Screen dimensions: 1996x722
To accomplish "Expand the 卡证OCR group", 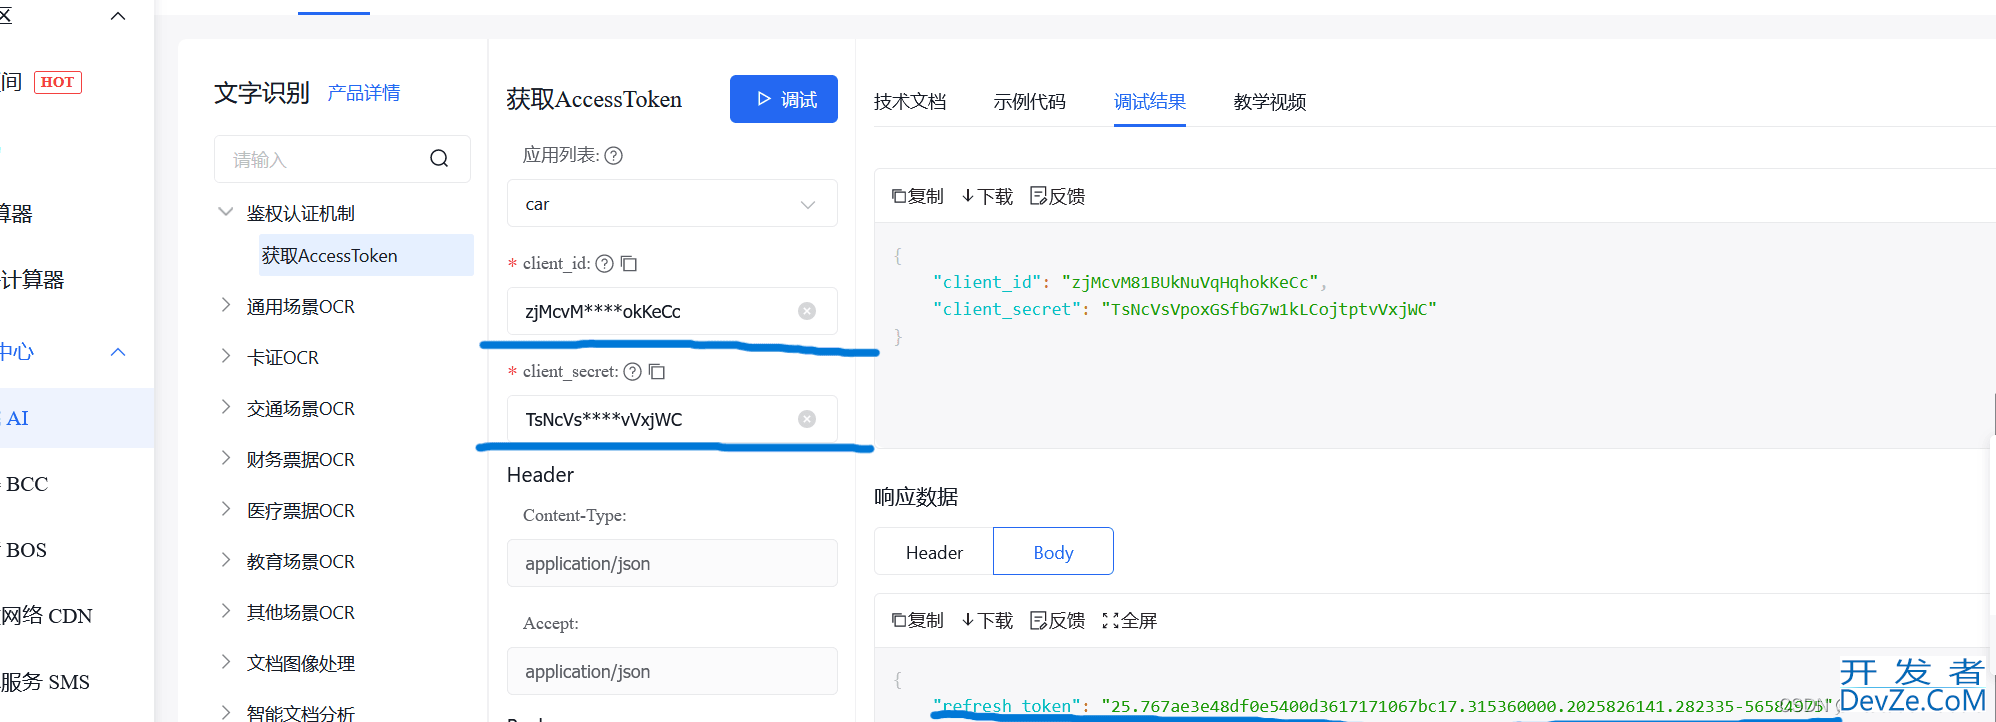I will coord(226,356).
